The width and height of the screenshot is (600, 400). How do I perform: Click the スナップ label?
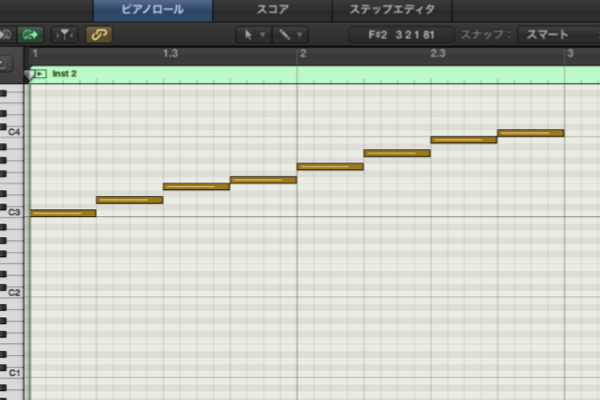click(486, 35)
